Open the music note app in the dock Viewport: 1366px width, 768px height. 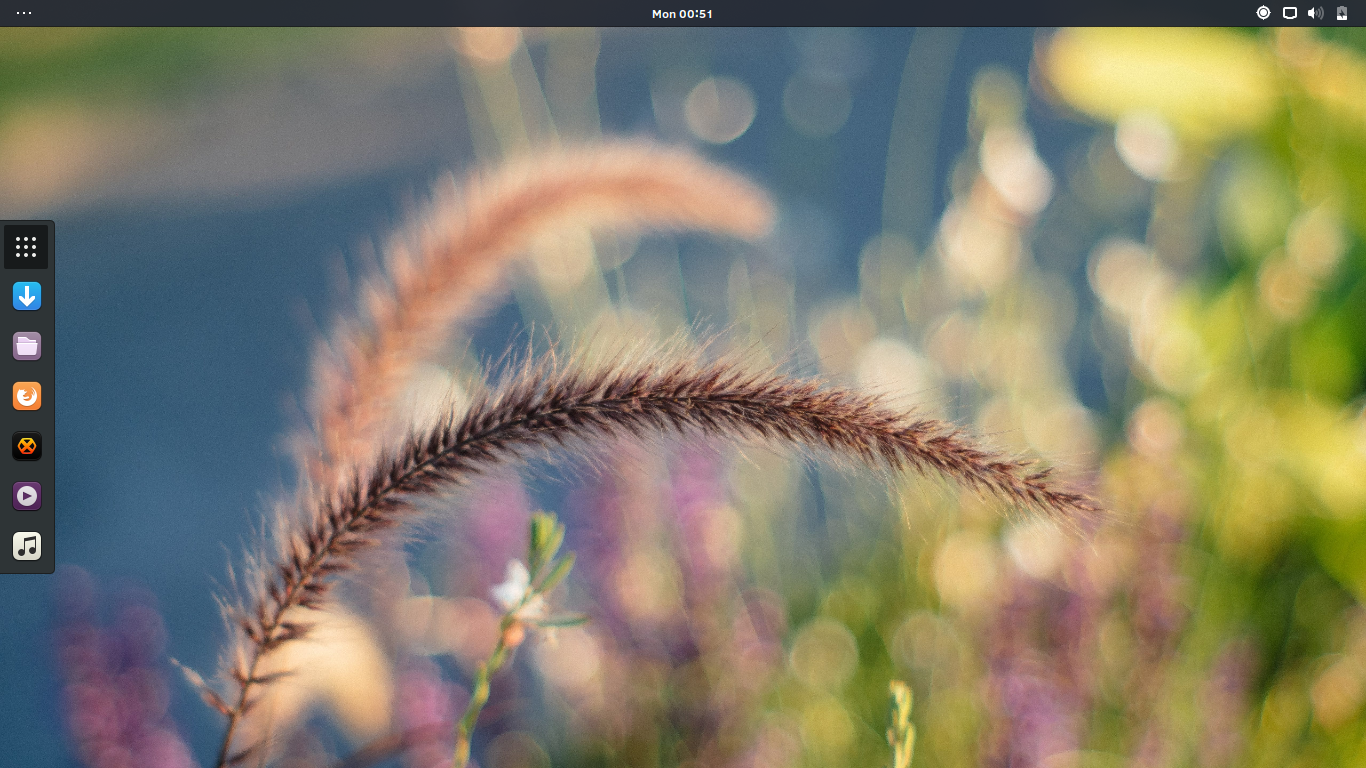(27, 546)
